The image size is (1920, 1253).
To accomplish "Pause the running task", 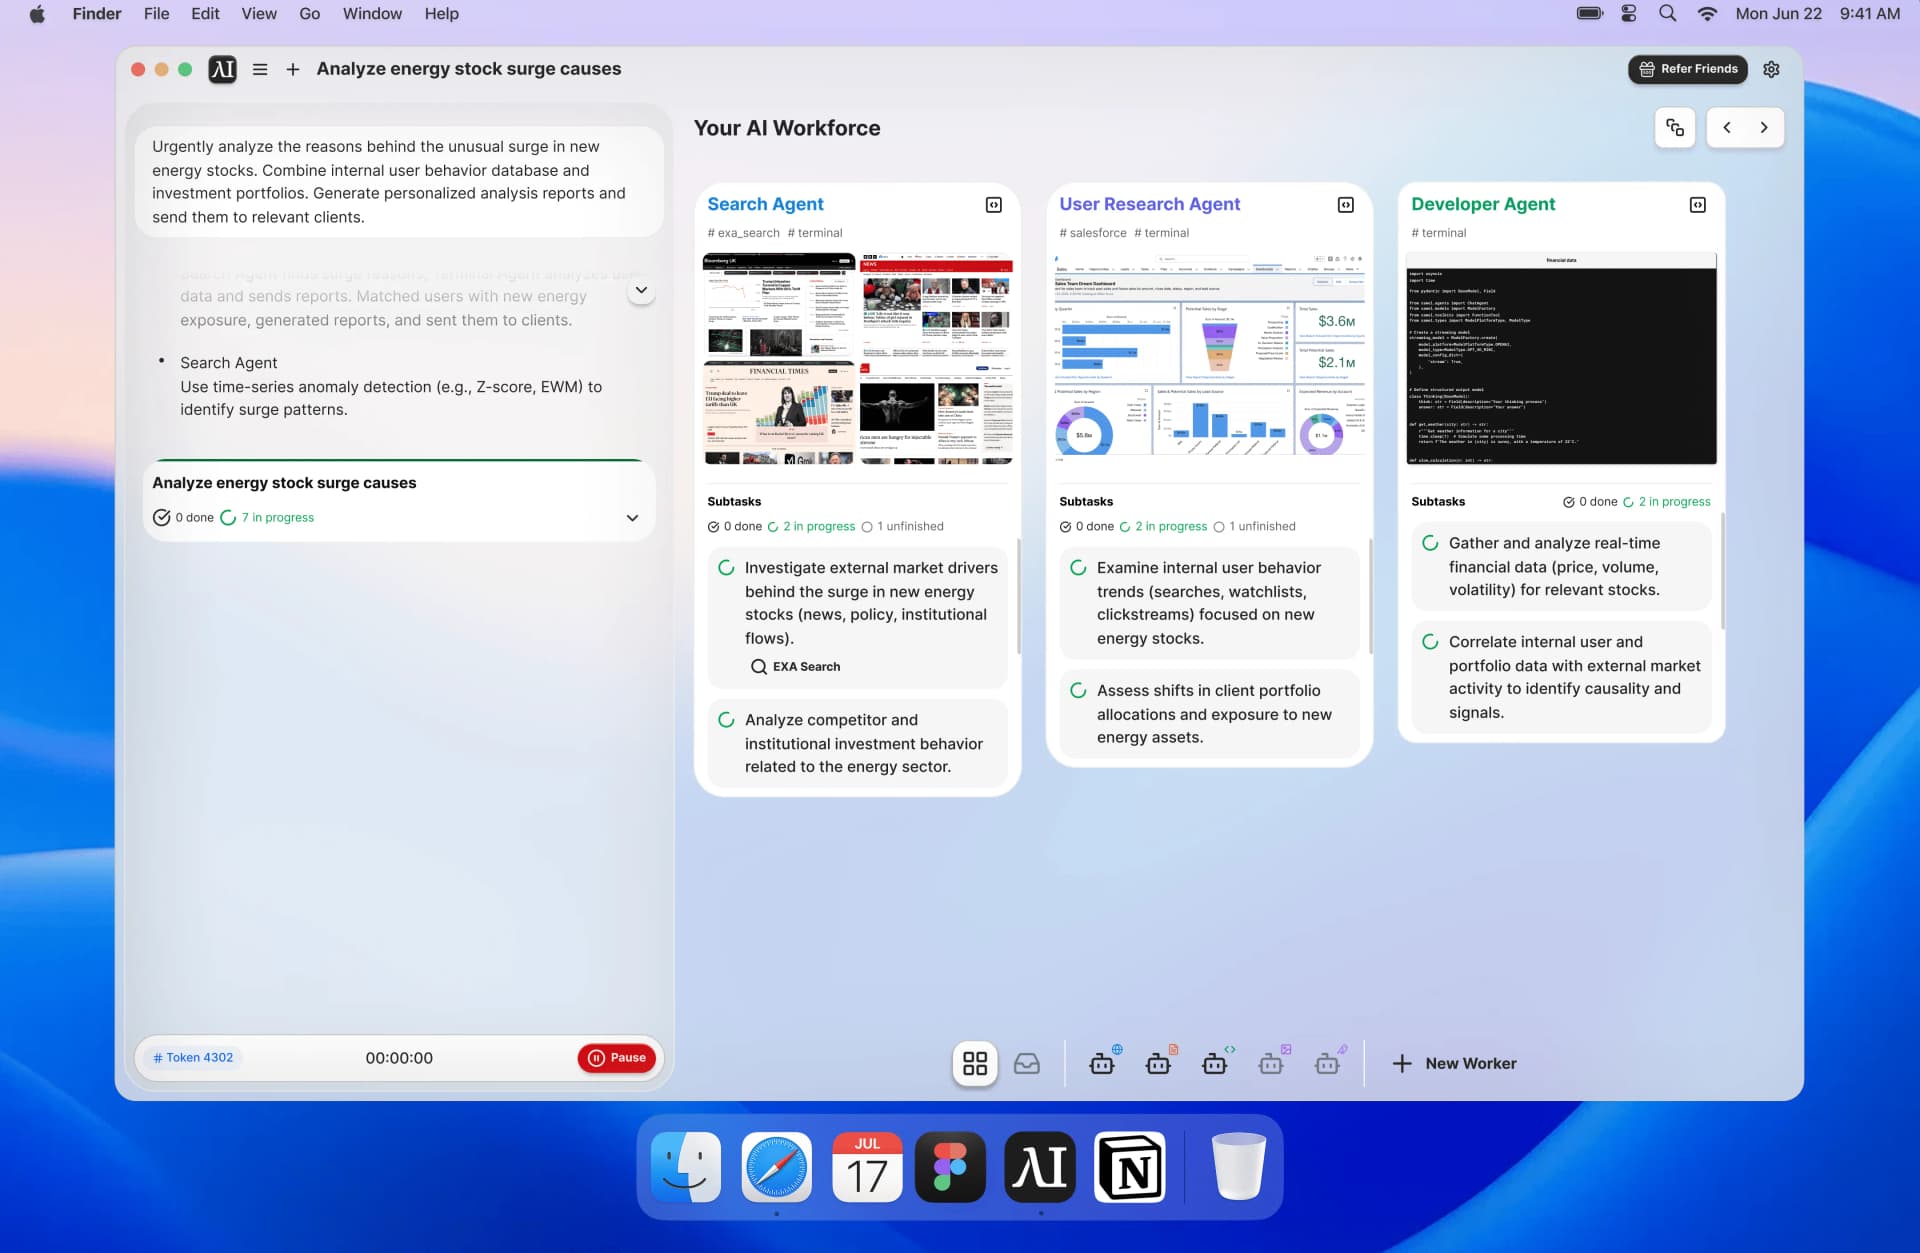I will pyautogui.click(x=616, y=1058).
